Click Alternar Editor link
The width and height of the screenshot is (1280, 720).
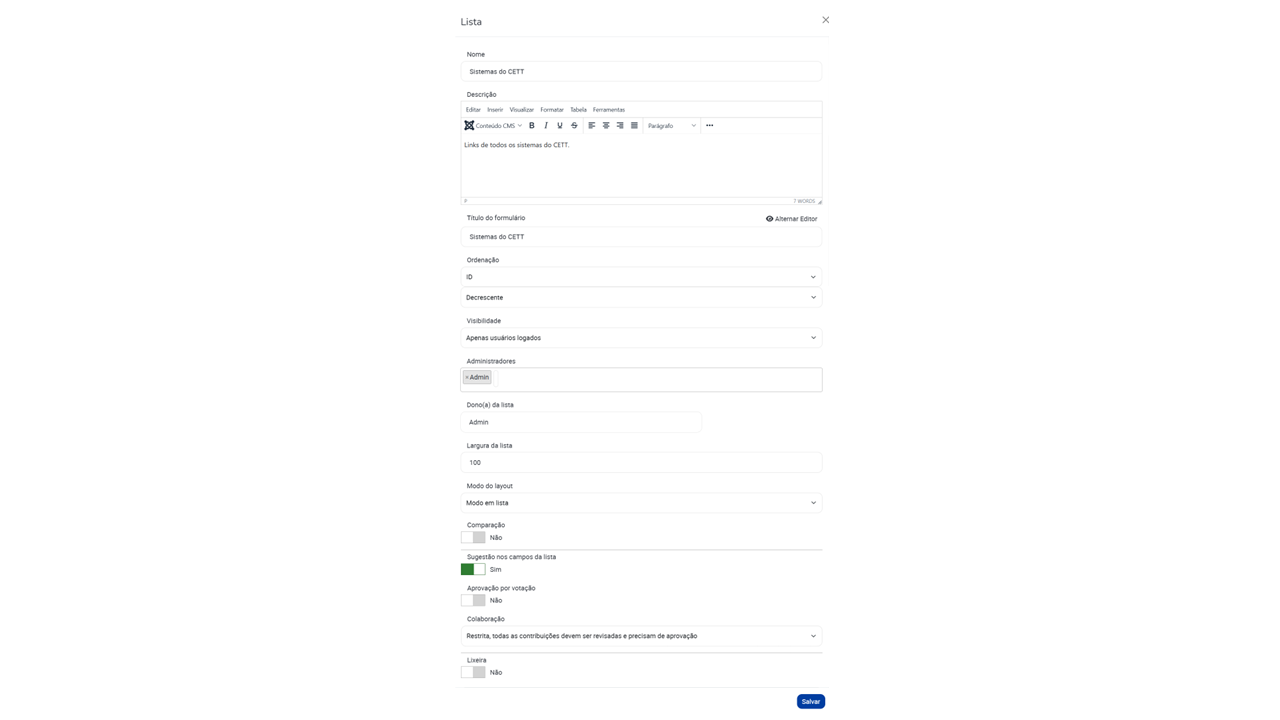pos(791,219)
